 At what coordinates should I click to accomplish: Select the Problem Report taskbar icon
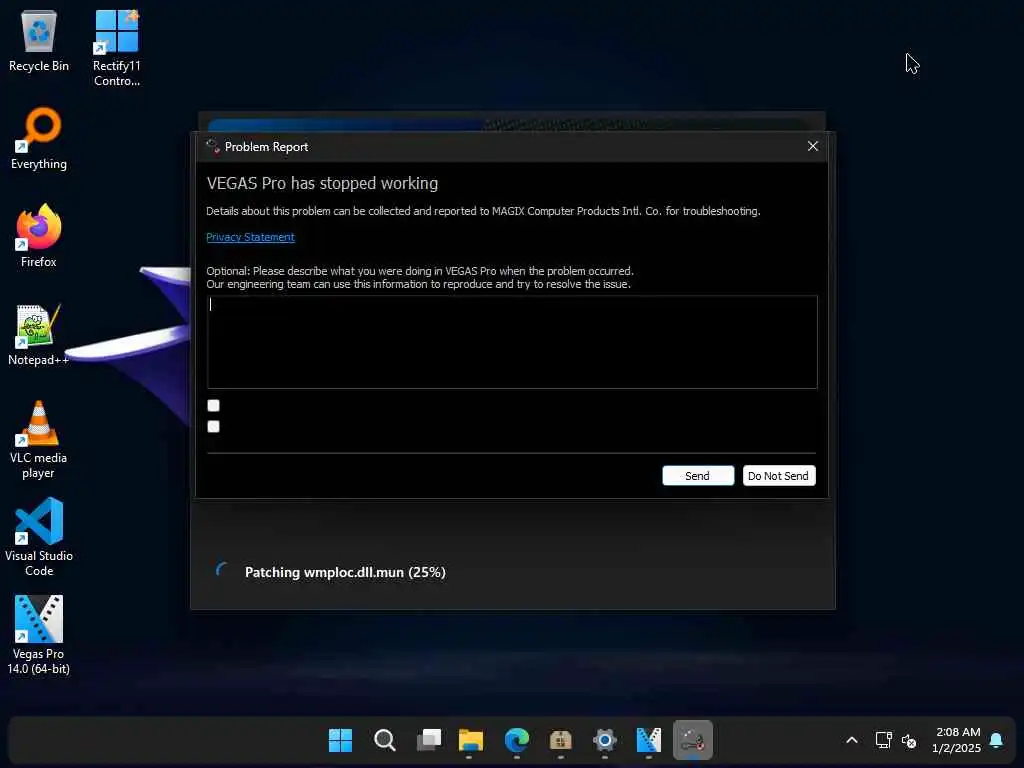[x=692, y=740]
